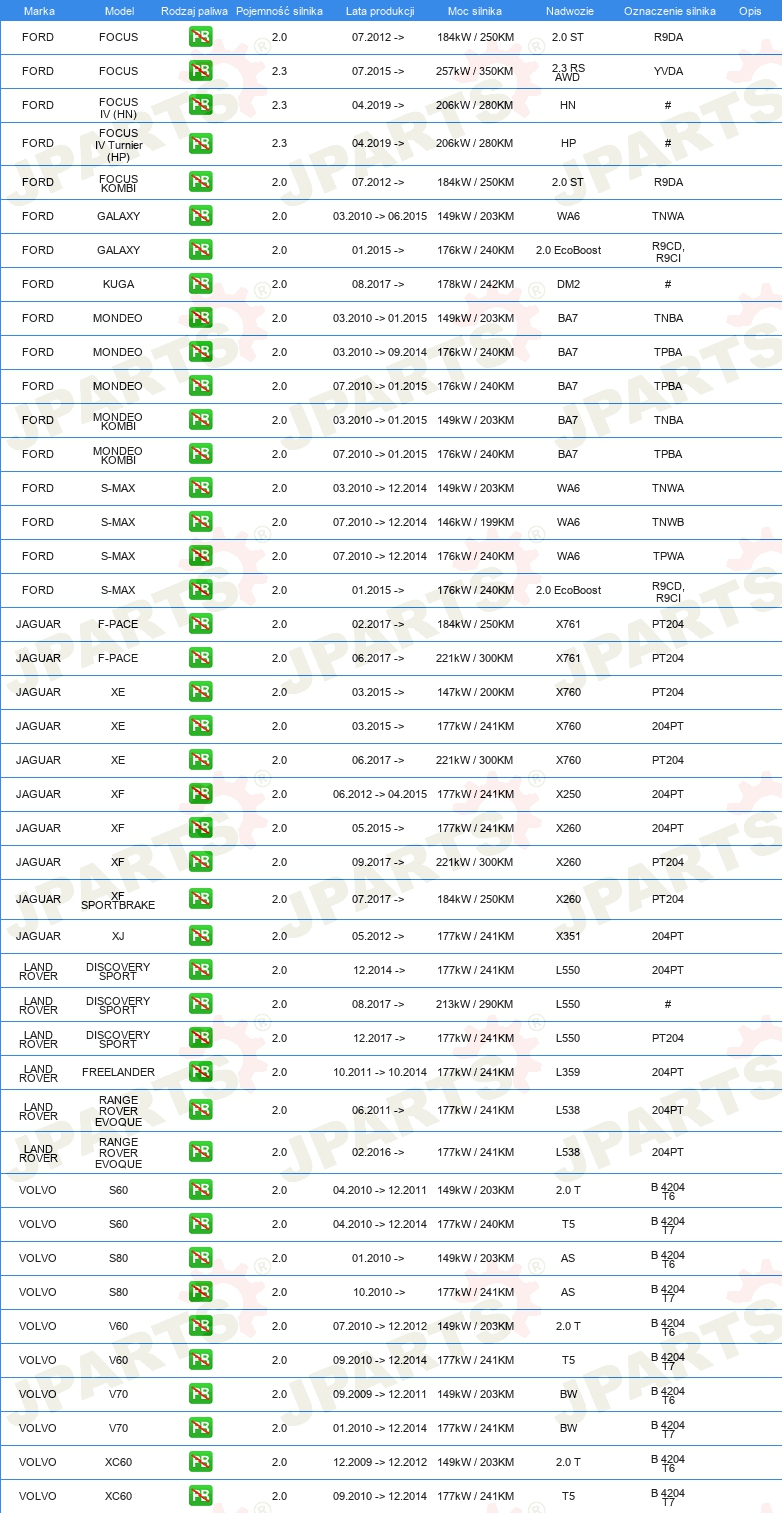Screen dimensions: 782x1513
Task: Click the KUGA model cell
Action: tap(118, 284)
